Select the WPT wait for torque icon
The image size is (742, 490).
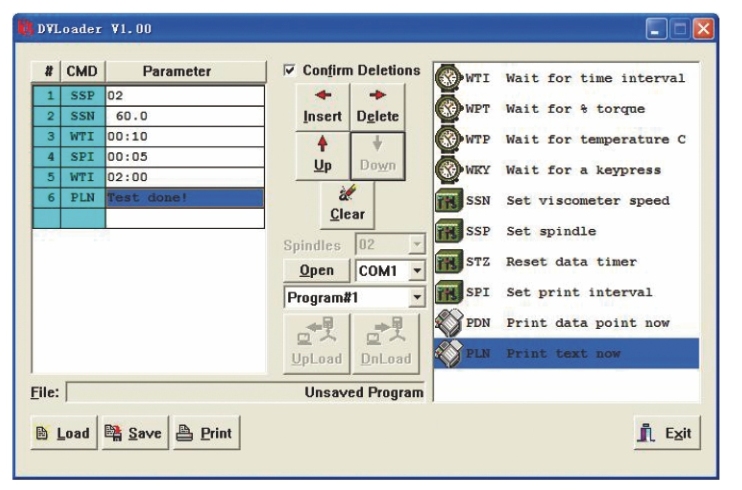(450, 108)
